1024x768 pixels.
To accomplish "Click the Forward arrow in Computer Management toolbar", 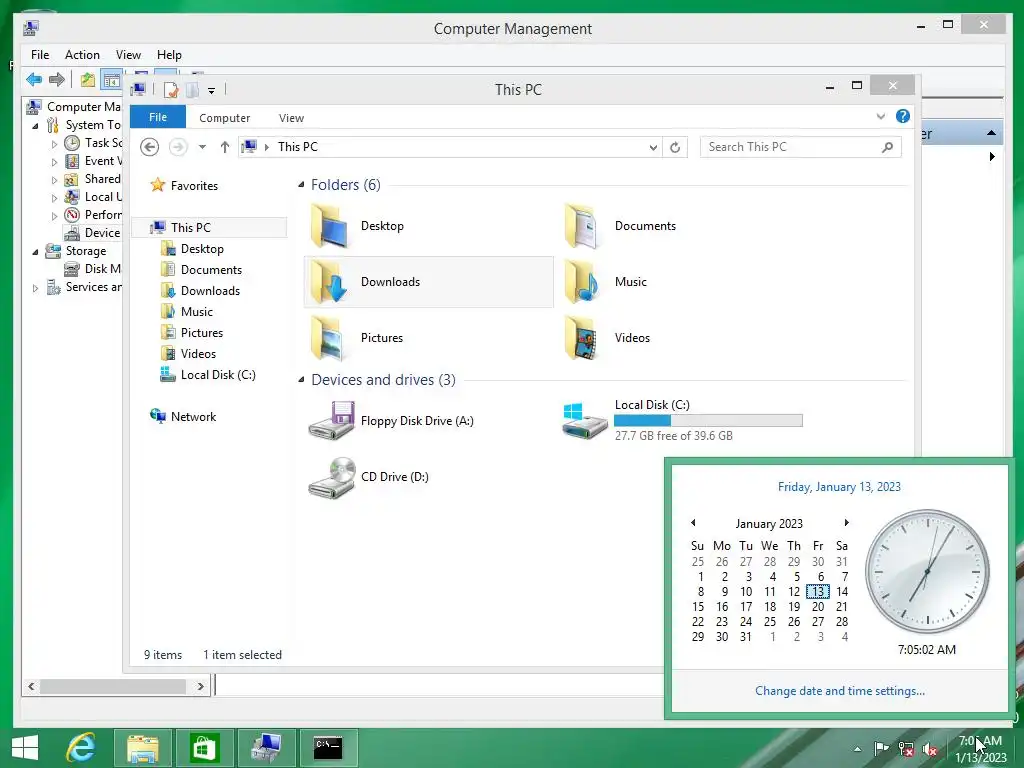I will pyautogui.click(x=57, y=80).
